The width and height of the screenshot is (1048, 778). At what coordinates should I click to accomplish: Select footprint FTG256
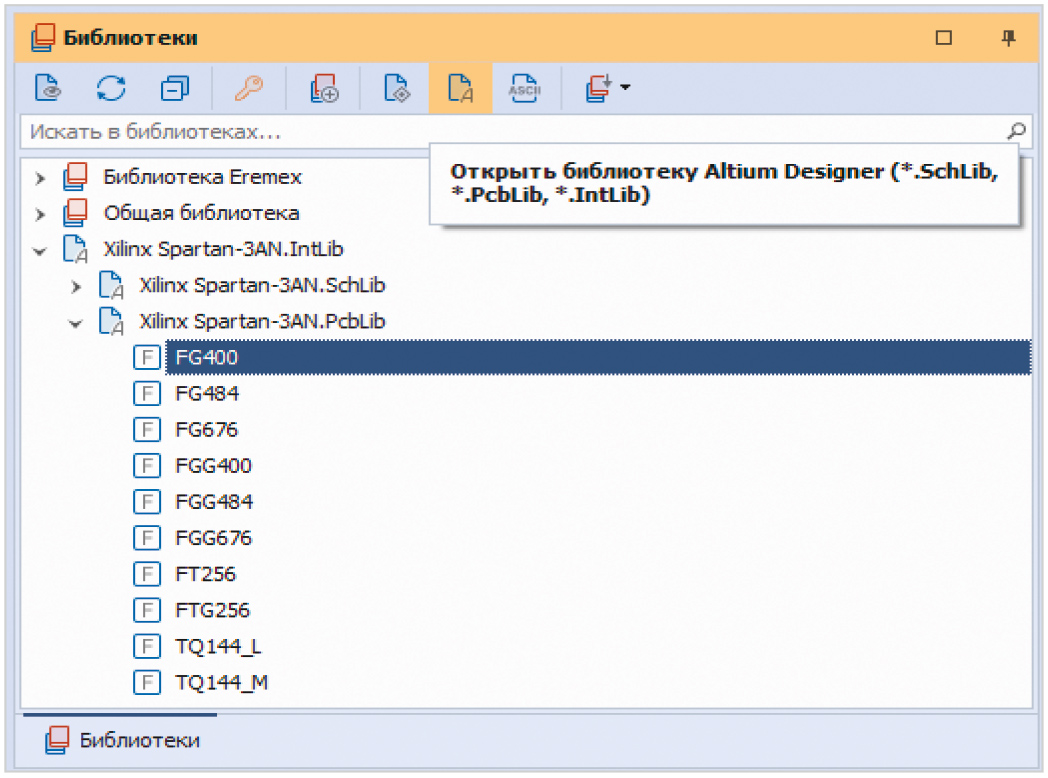point(212,610)
